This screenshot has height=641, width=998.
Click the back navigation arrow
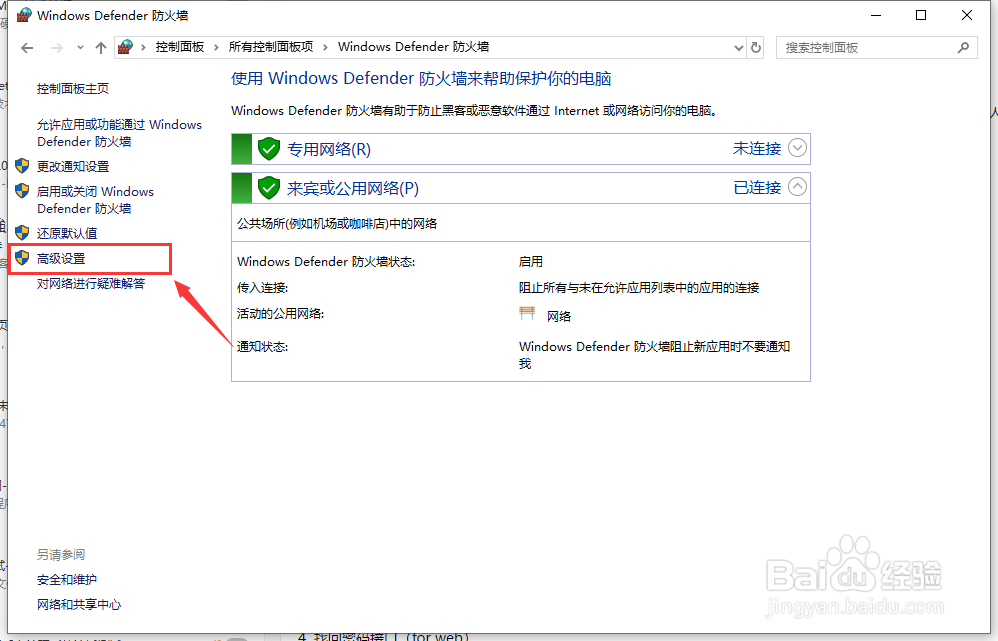[x=27, y=47]
